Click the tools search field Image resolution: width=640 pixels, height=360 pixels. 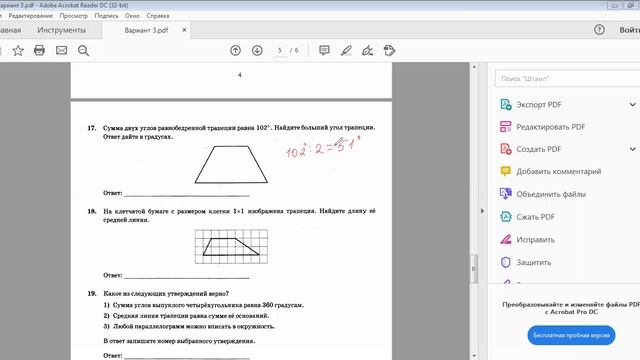pyautogui.click(x=567, y=78)
